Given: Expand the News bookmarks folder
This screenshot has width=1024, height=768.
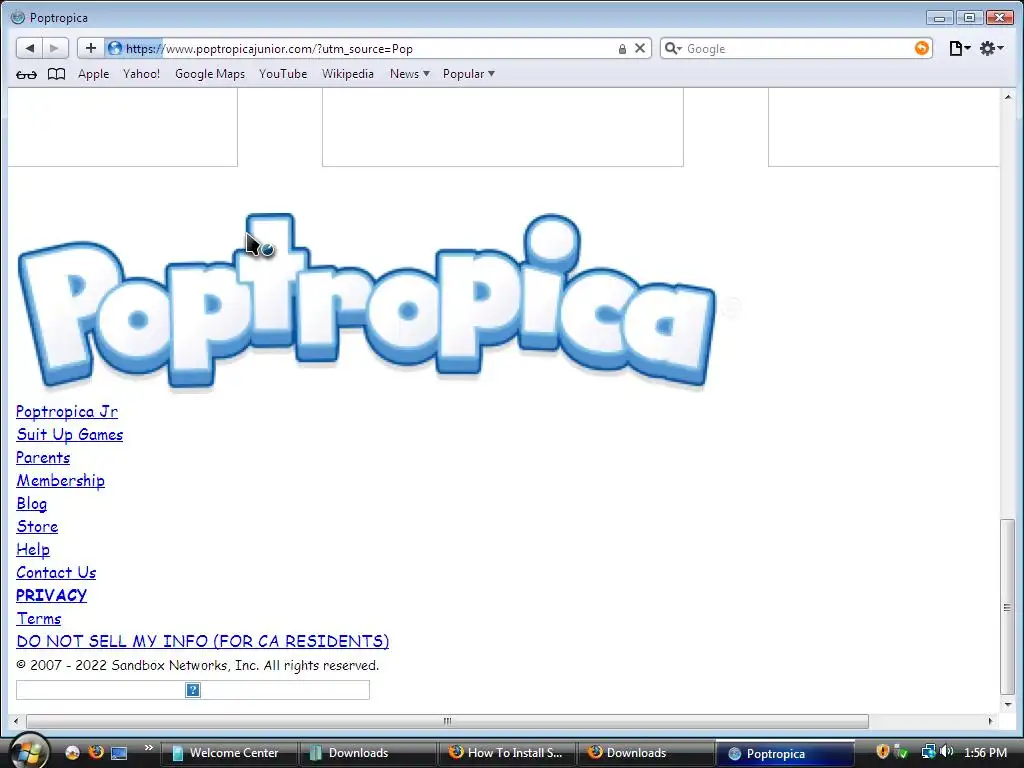Looking at the screenshot, I should (x=409, y=74).
